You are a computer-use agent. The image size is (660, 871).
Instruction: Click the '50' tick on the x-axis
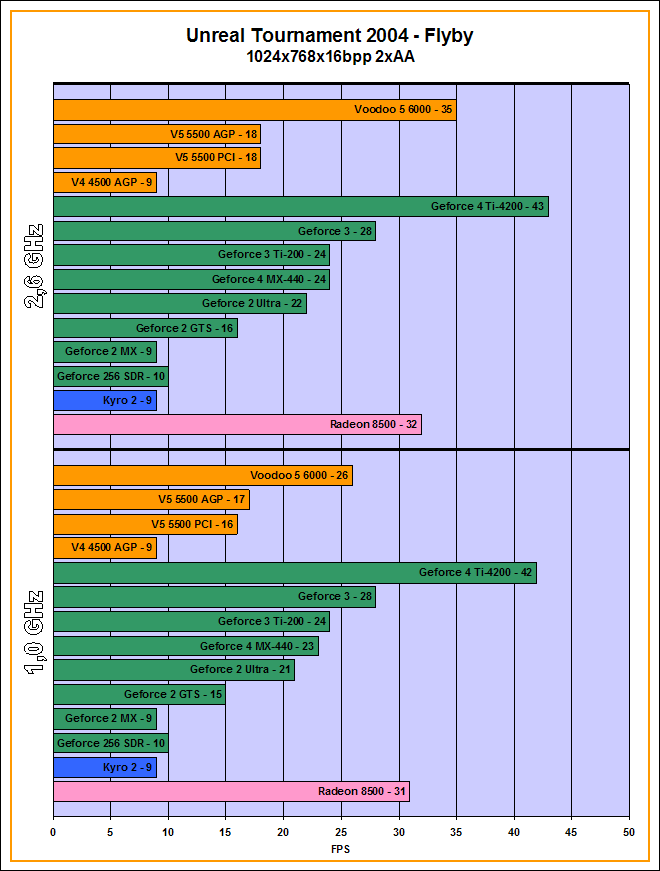tap(628, 830)
